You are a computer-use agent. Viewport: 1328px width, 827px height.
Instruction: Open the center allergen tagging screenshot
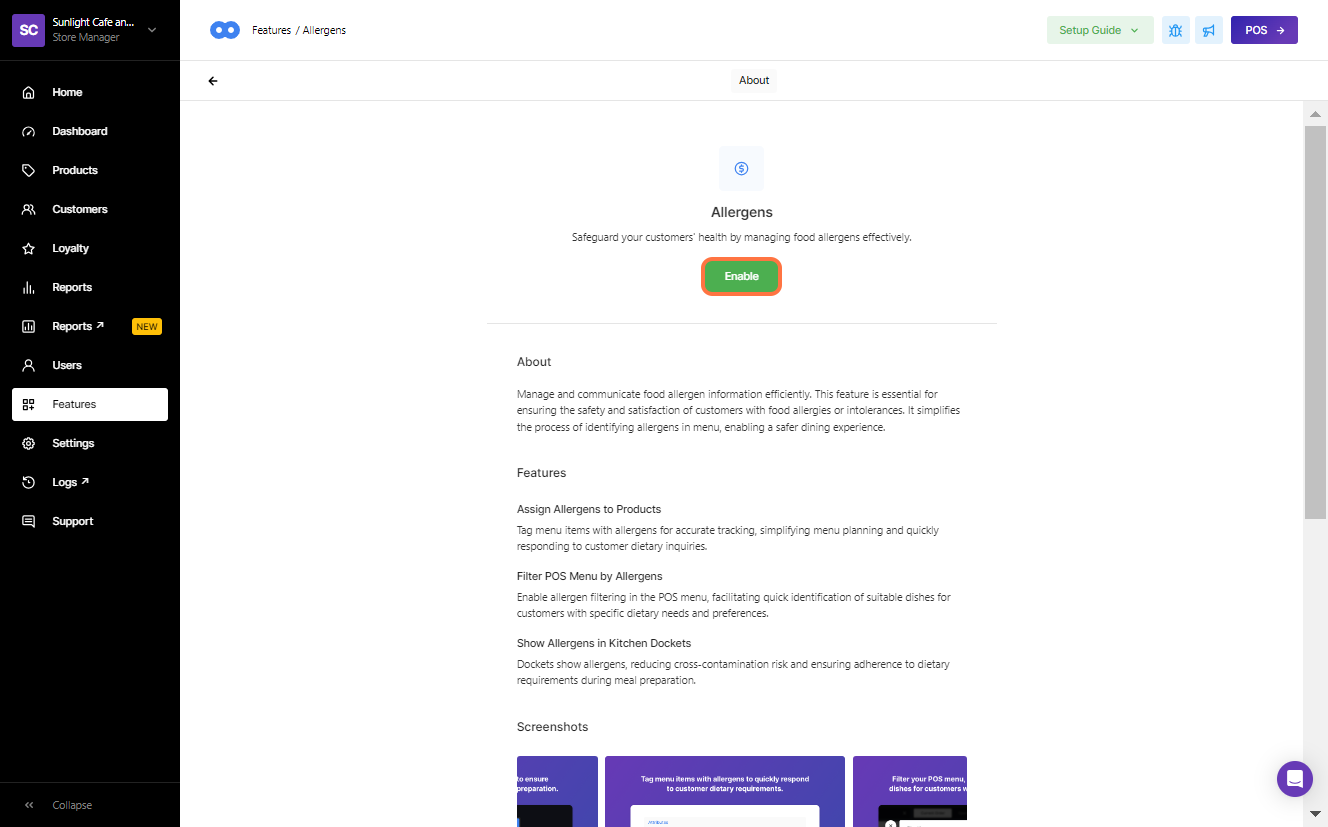tap(725, 791)
